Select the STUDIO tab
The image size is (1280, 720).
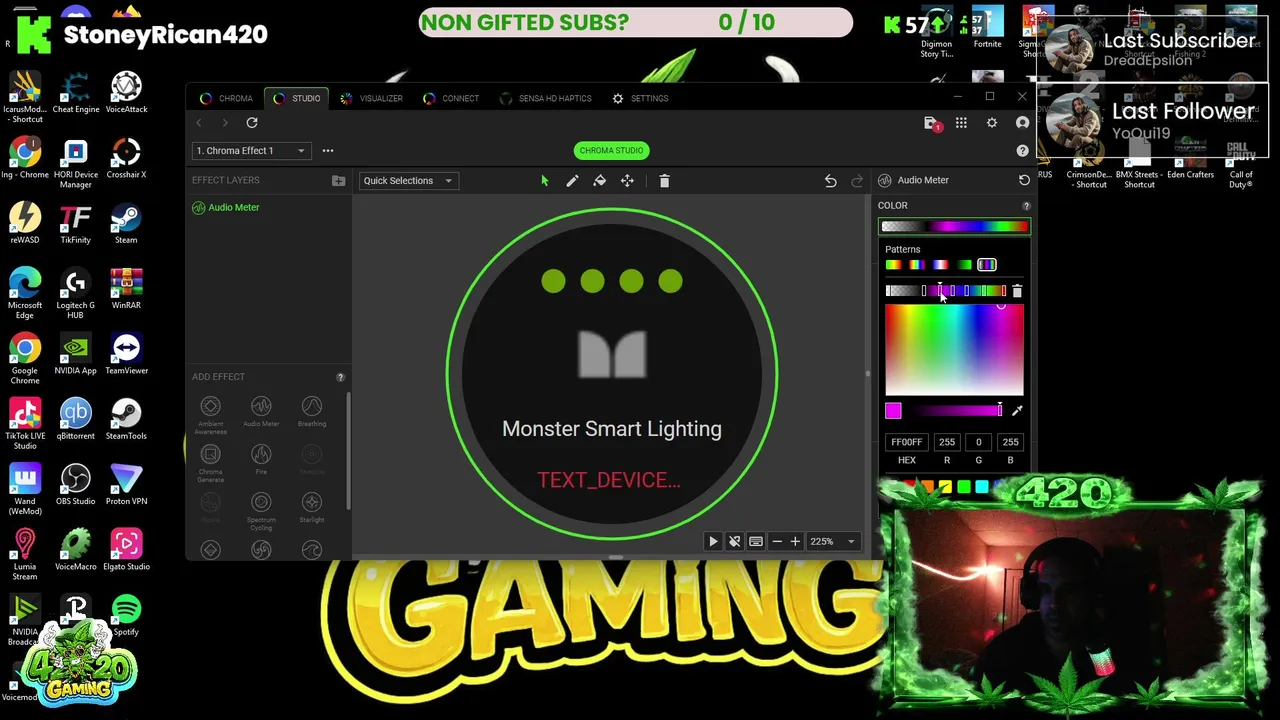coord(296,98)
